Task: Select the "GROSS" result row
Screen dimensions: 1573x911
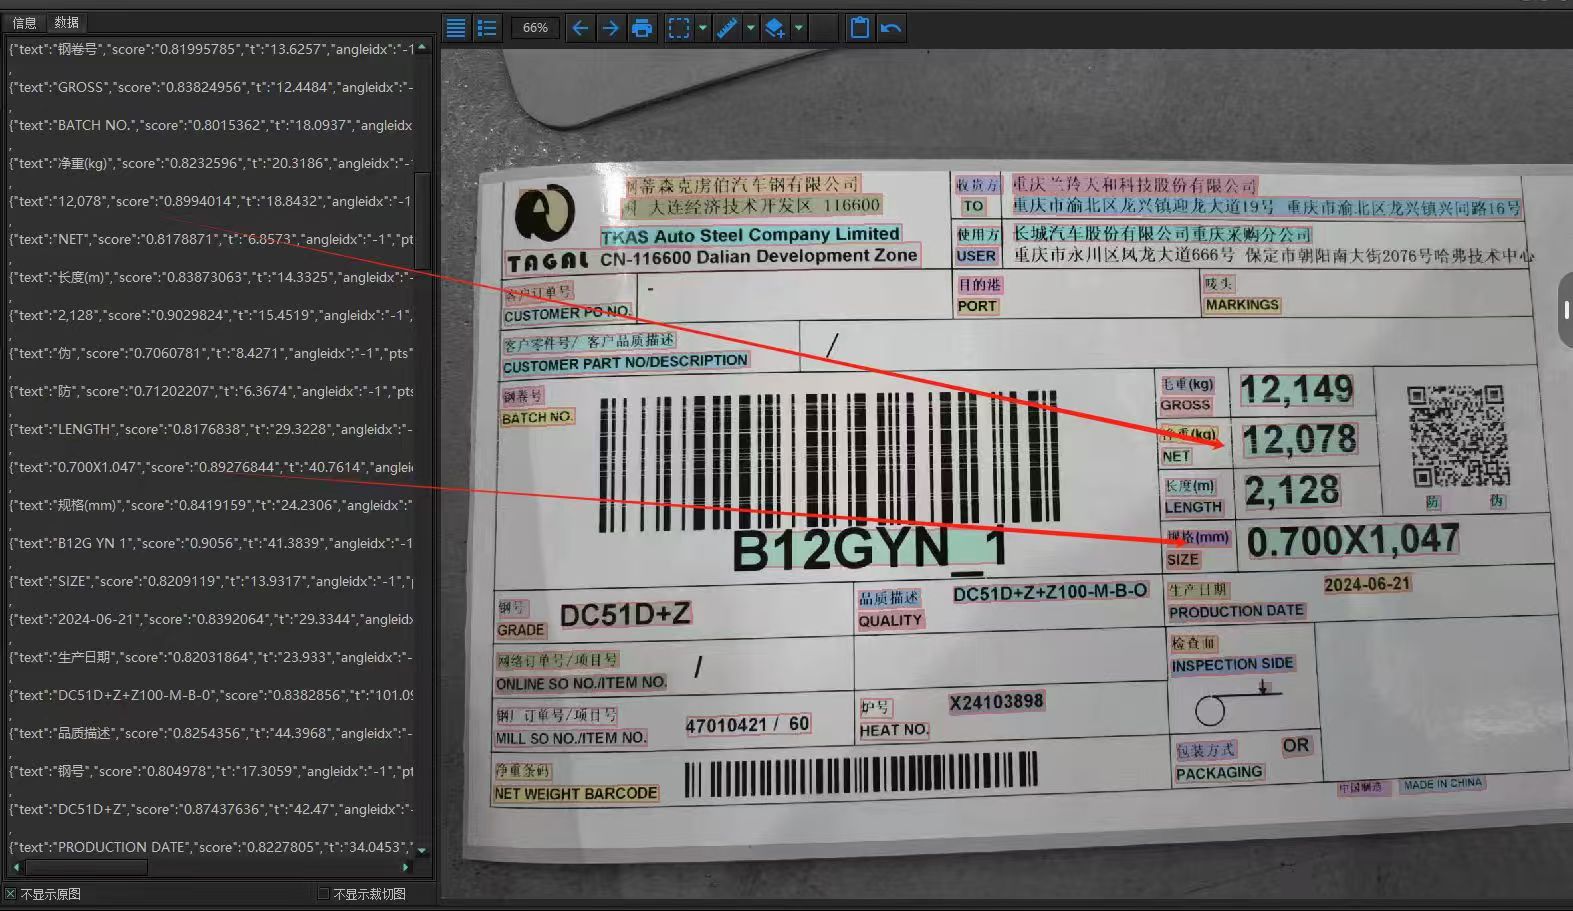Action: pos(211,87)
